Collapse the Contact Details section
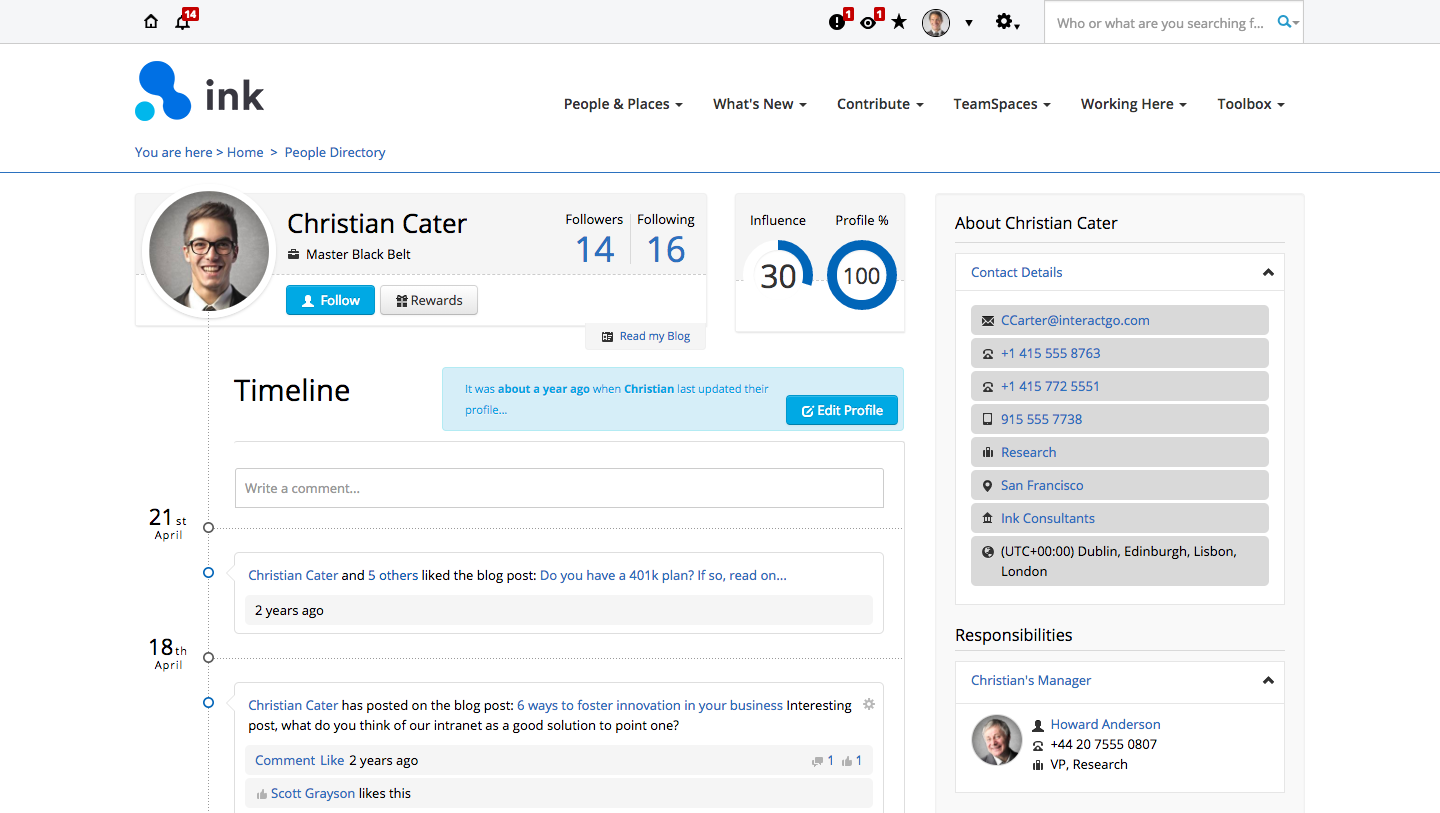Screen dimensions: 1440x813 [1268, 272]
